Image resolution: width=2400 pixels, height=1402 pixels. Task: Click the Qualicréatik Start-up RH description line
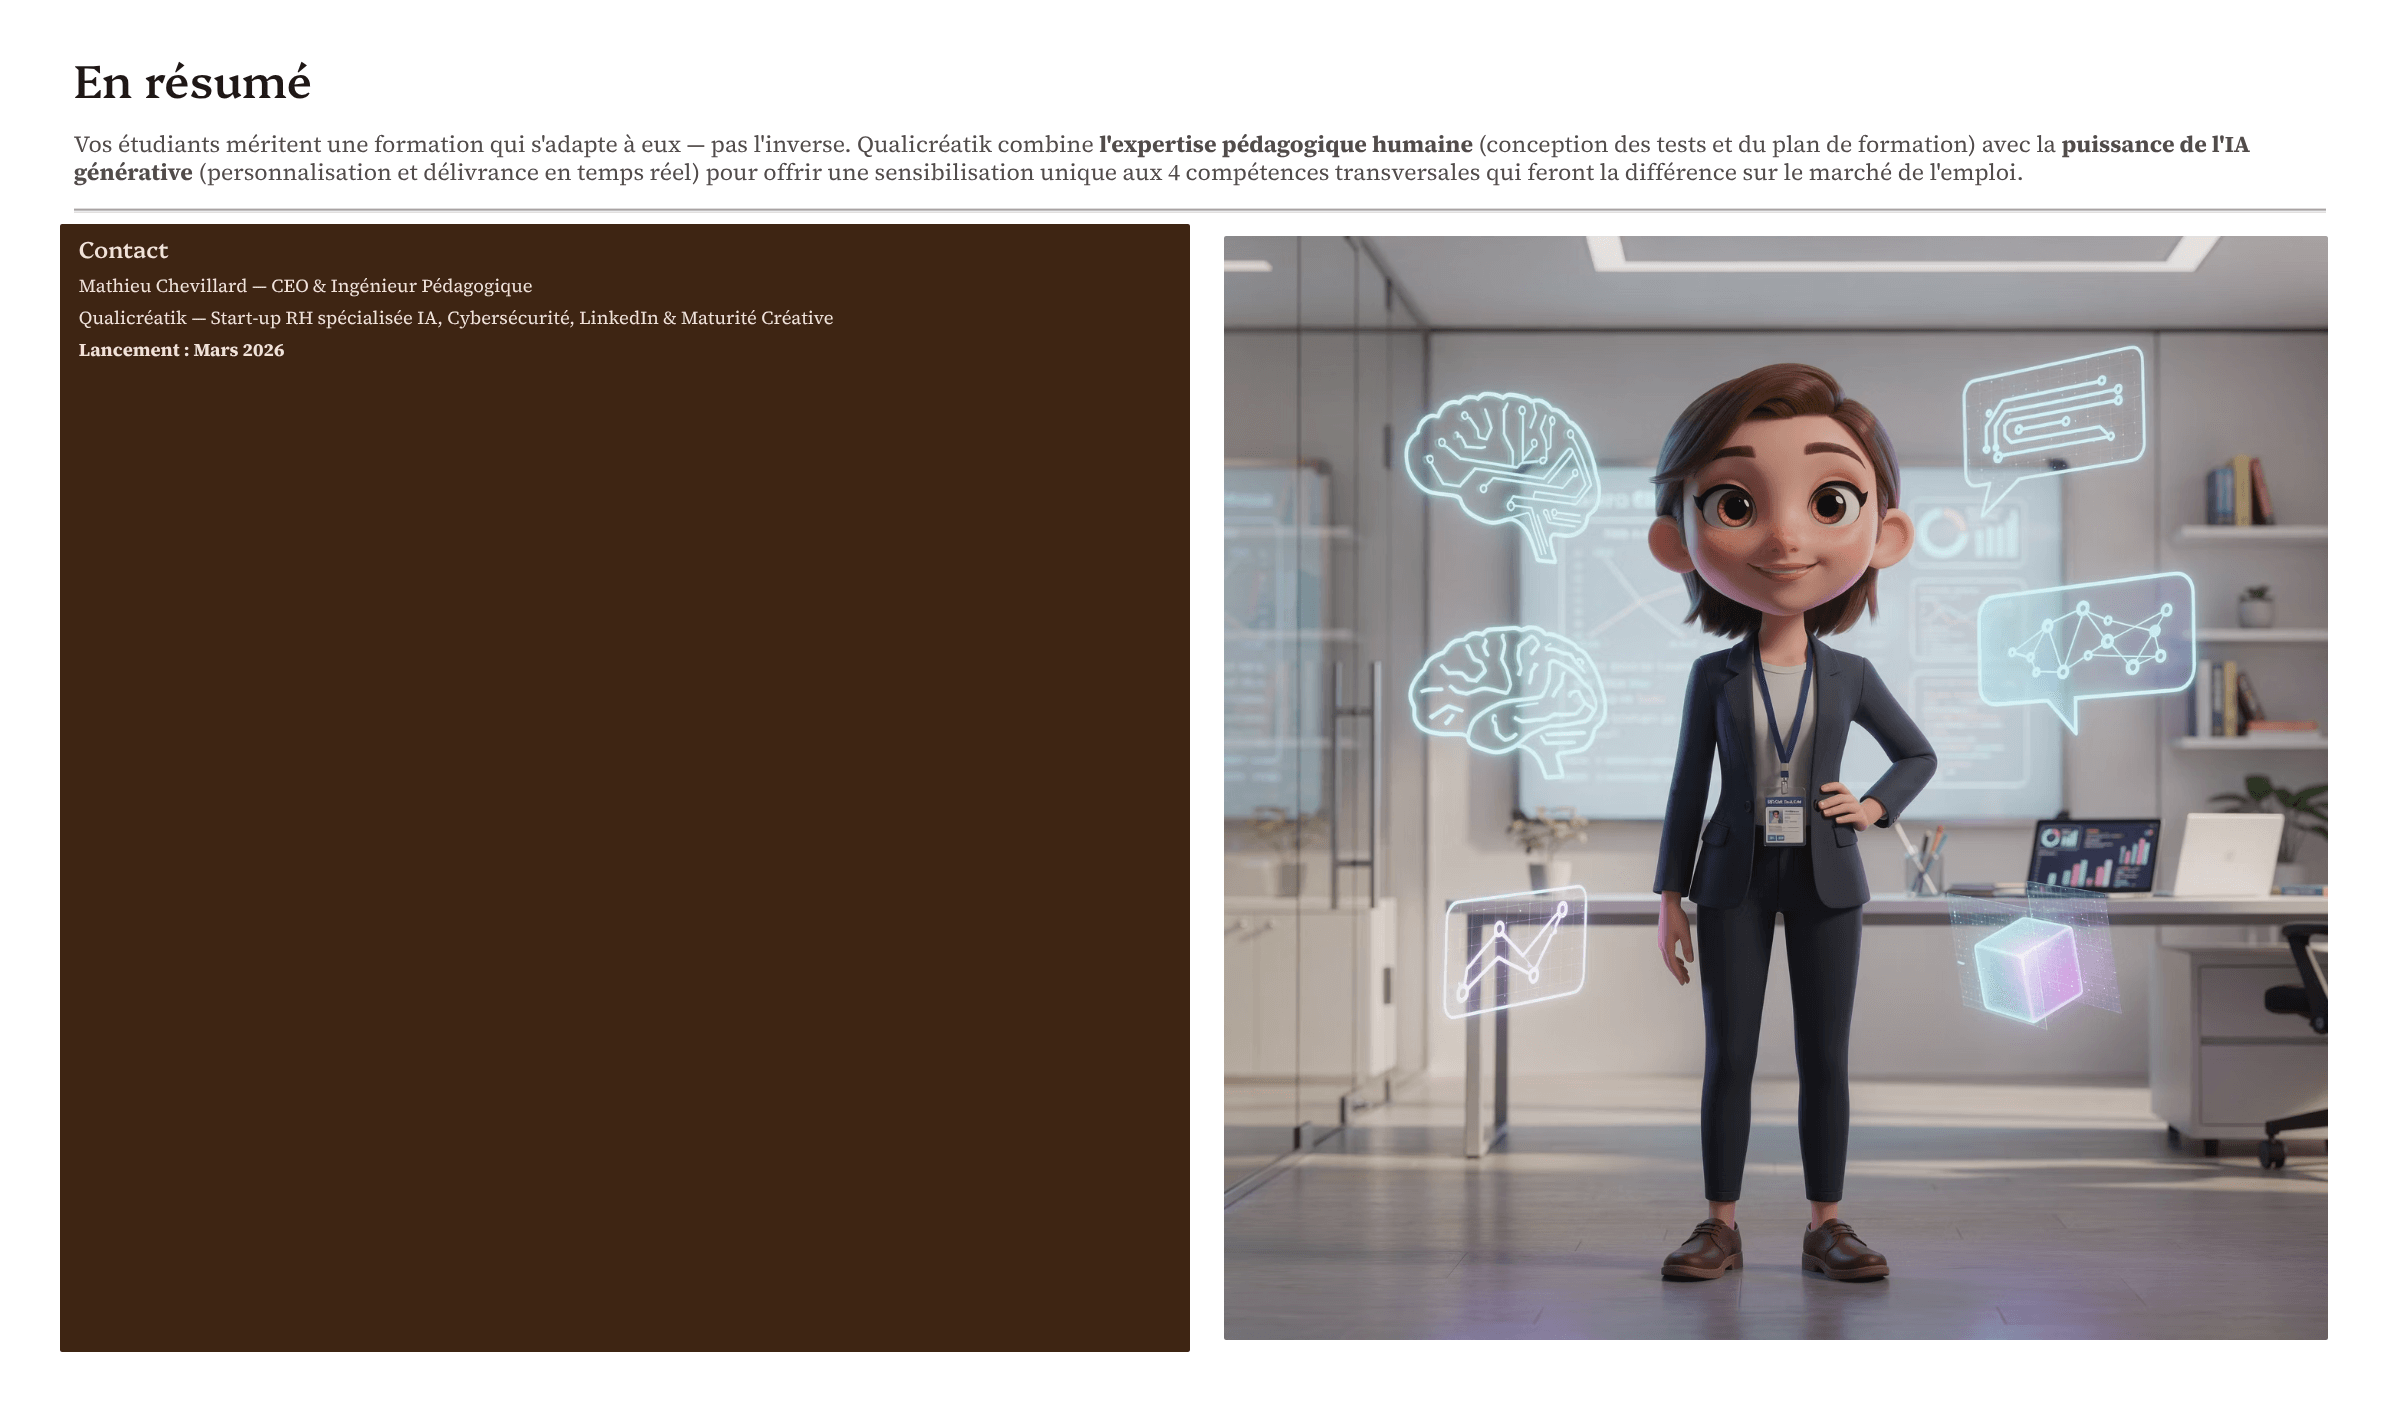click(x=455, y=318)
